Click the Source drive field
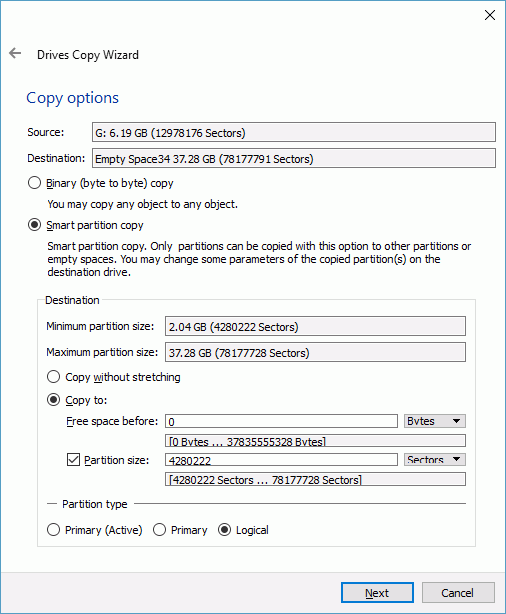506x614 pixels. [x=294, y=132]
